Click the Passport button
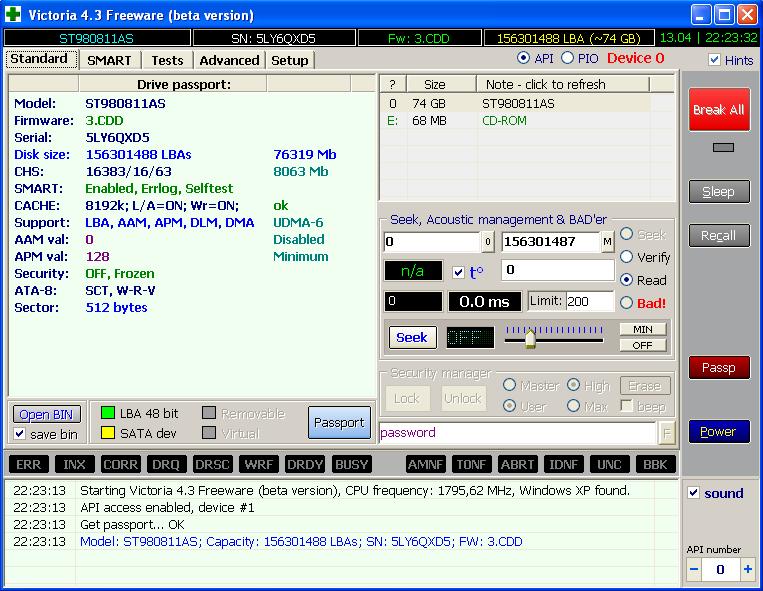 pos(339,422)
